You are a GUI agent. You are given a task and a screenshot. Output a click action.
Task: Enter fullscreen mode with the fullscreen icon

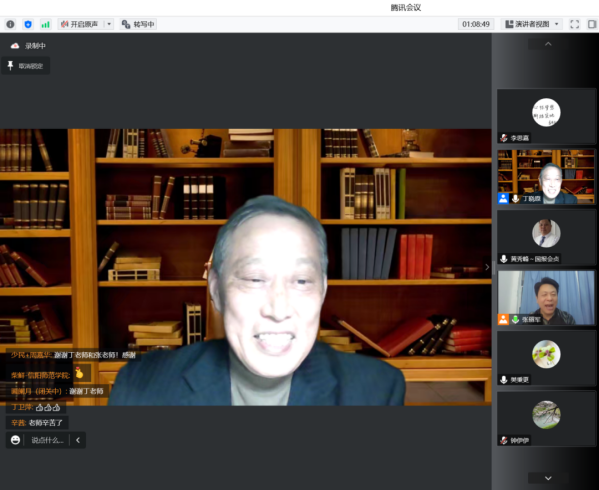coord(575,24)
